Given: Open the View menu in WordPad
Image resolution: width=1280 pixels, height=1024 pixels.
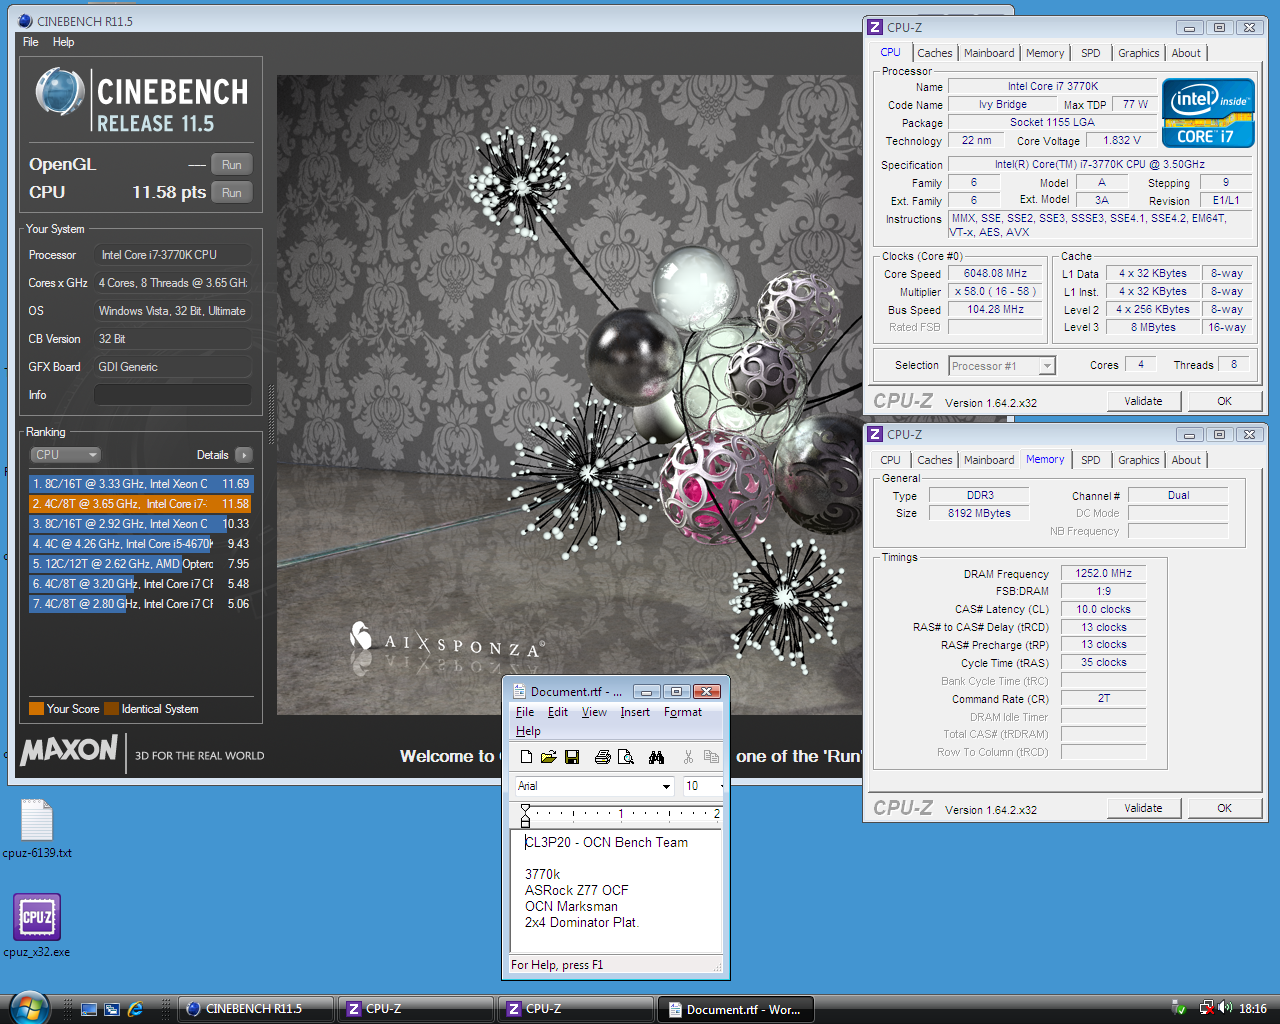Looking at the screenshot, I should [x=595, y=712].
